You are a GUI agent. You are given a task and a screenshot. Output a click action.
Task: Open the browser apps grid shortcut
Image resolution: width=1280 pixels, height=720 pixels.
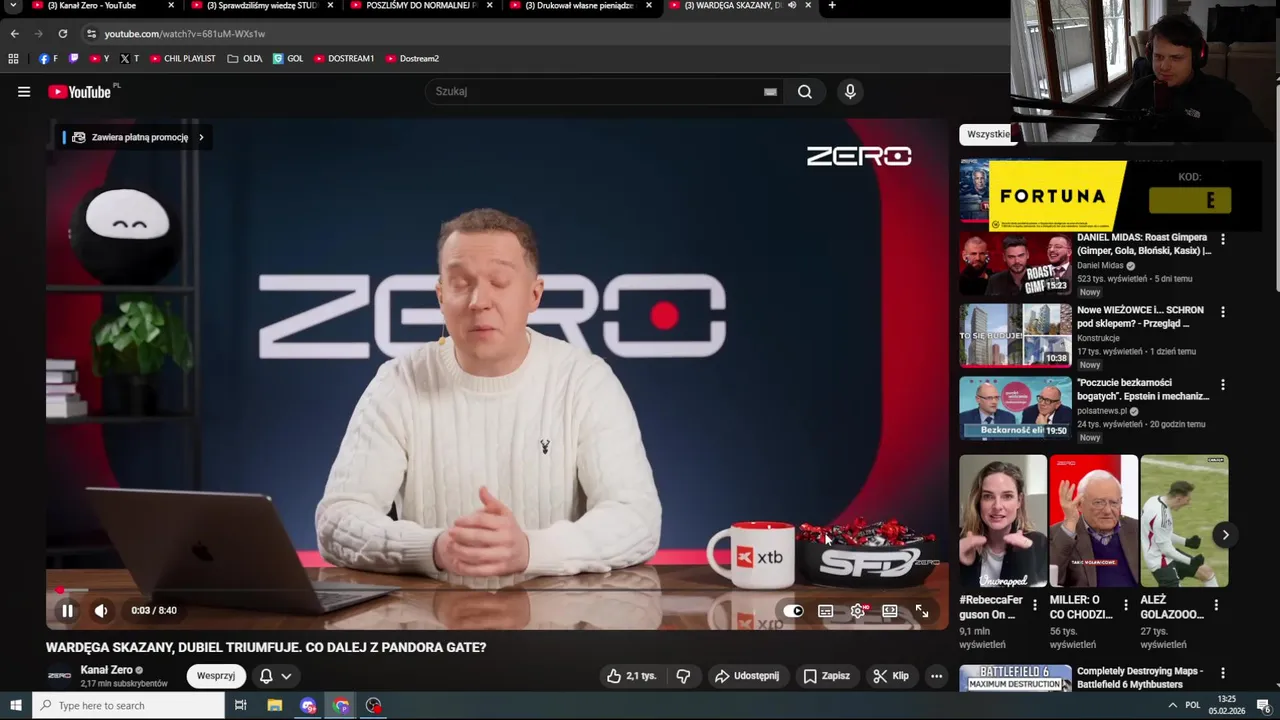pos(13,59)
